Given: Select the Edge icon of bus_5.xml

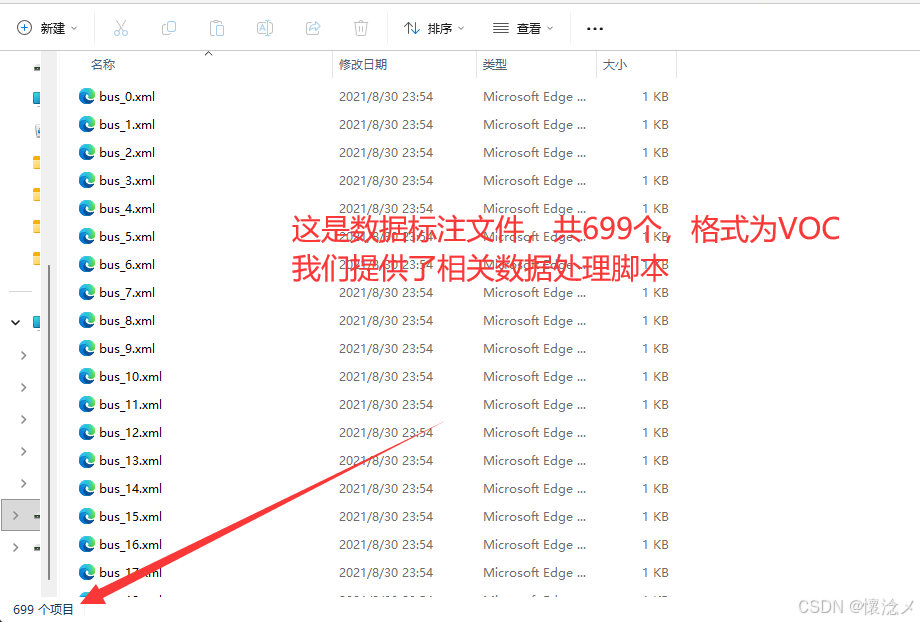Looking at the screenshot, I should (87, 236).
